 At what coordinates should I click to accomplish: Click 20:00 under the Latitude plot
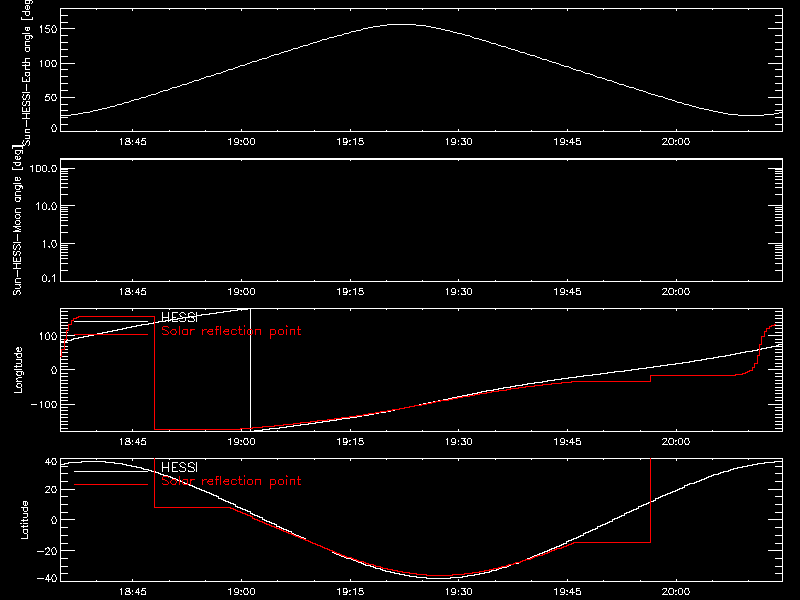[676, 592]
